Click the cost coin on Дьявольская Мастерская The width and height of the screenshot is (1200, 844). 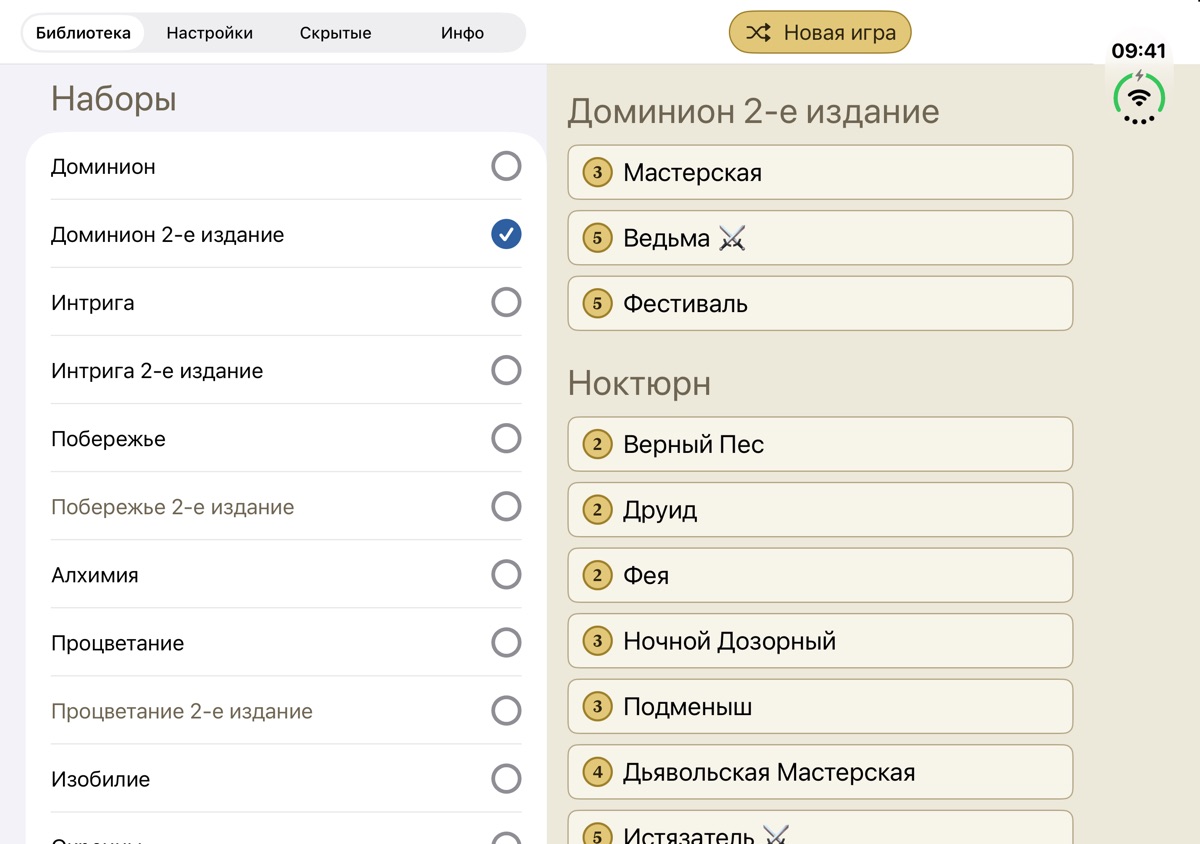597,772
